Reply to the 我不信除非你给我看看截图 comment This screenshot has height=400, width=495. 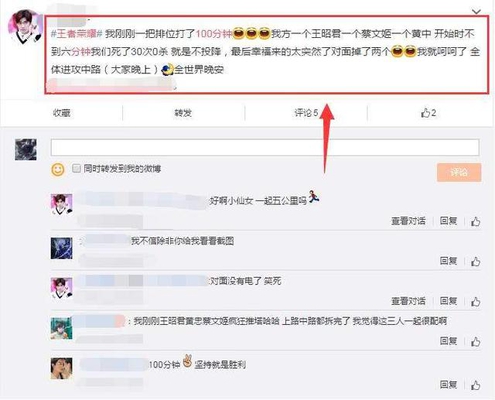(x=448, y=261)
